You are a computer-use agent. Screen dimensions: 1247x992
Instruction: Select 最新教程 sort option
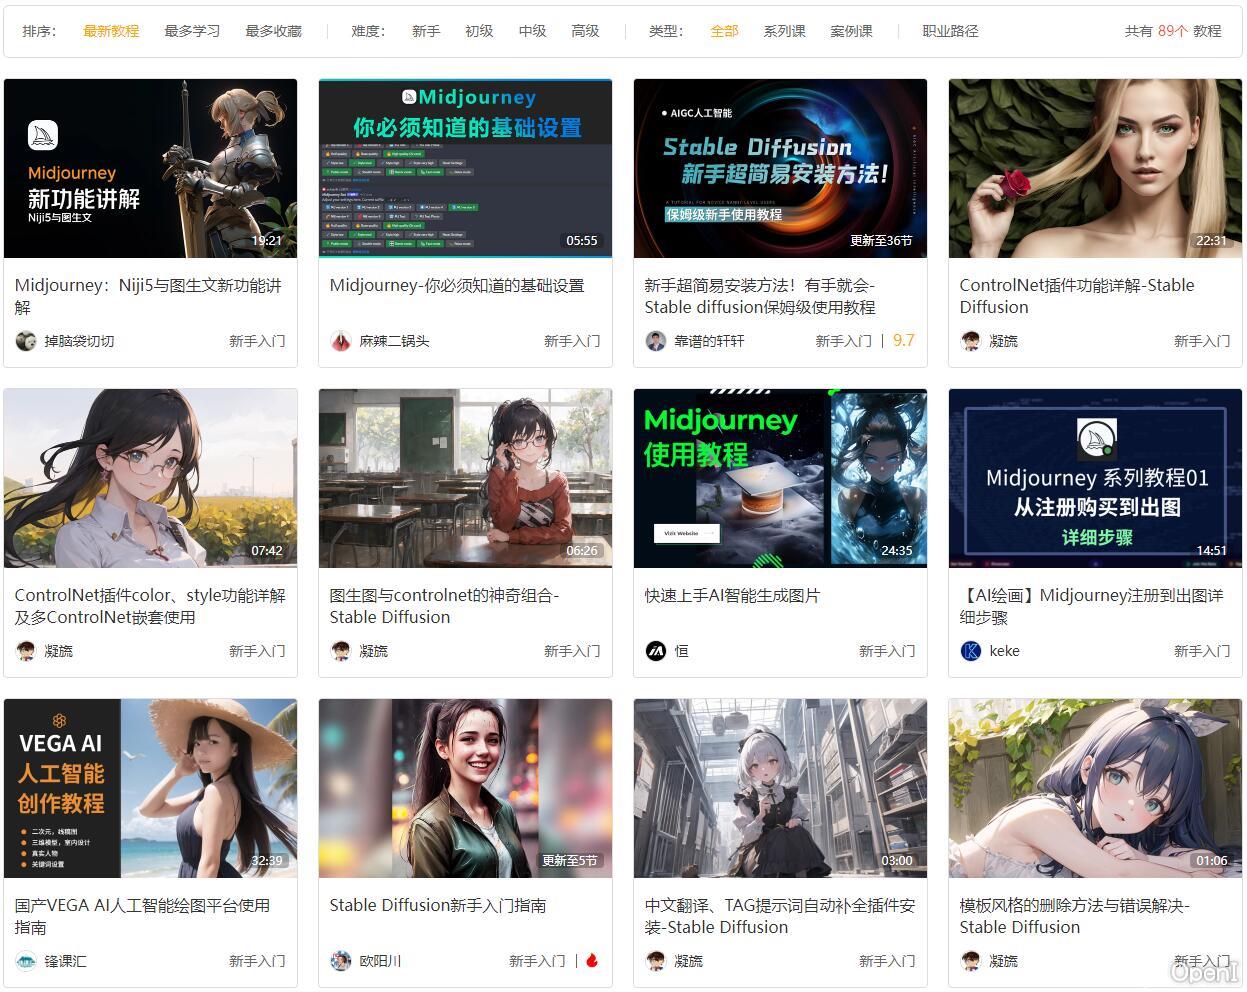pyautogui.click(x=111, y=31)
